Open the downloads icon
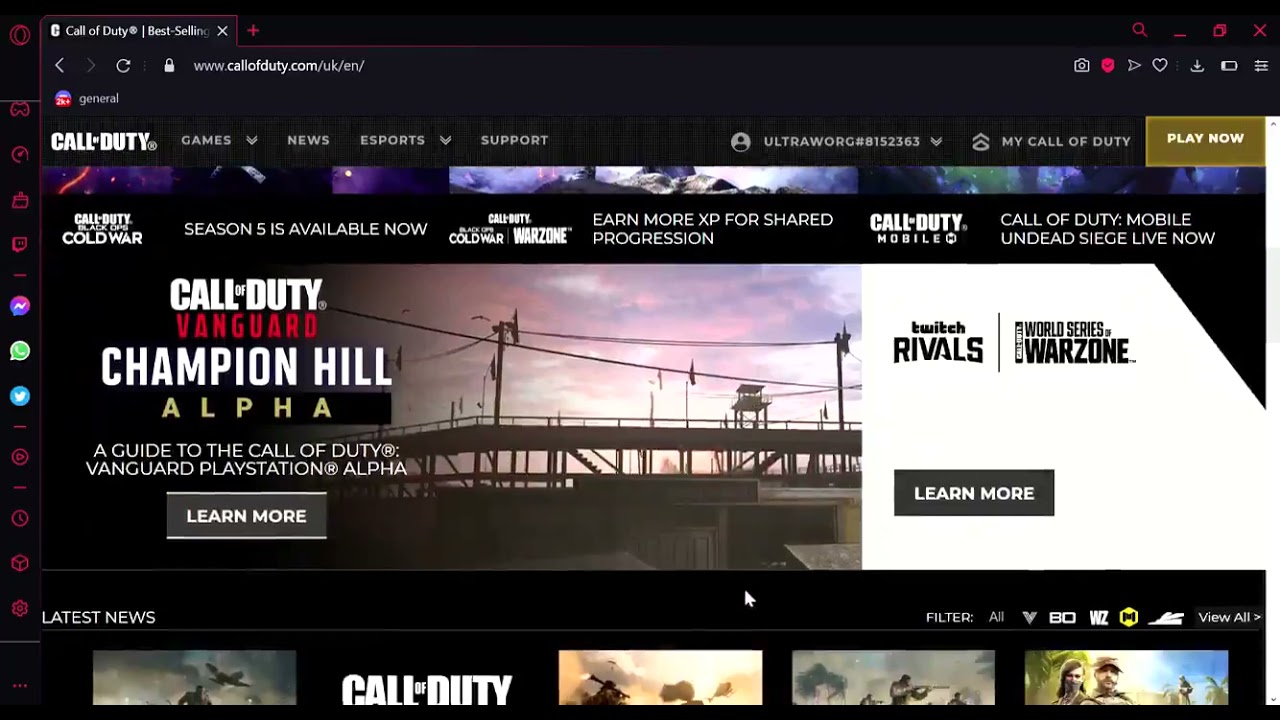The height and width of the screenshot is (720, 1280). [1197, 65]
